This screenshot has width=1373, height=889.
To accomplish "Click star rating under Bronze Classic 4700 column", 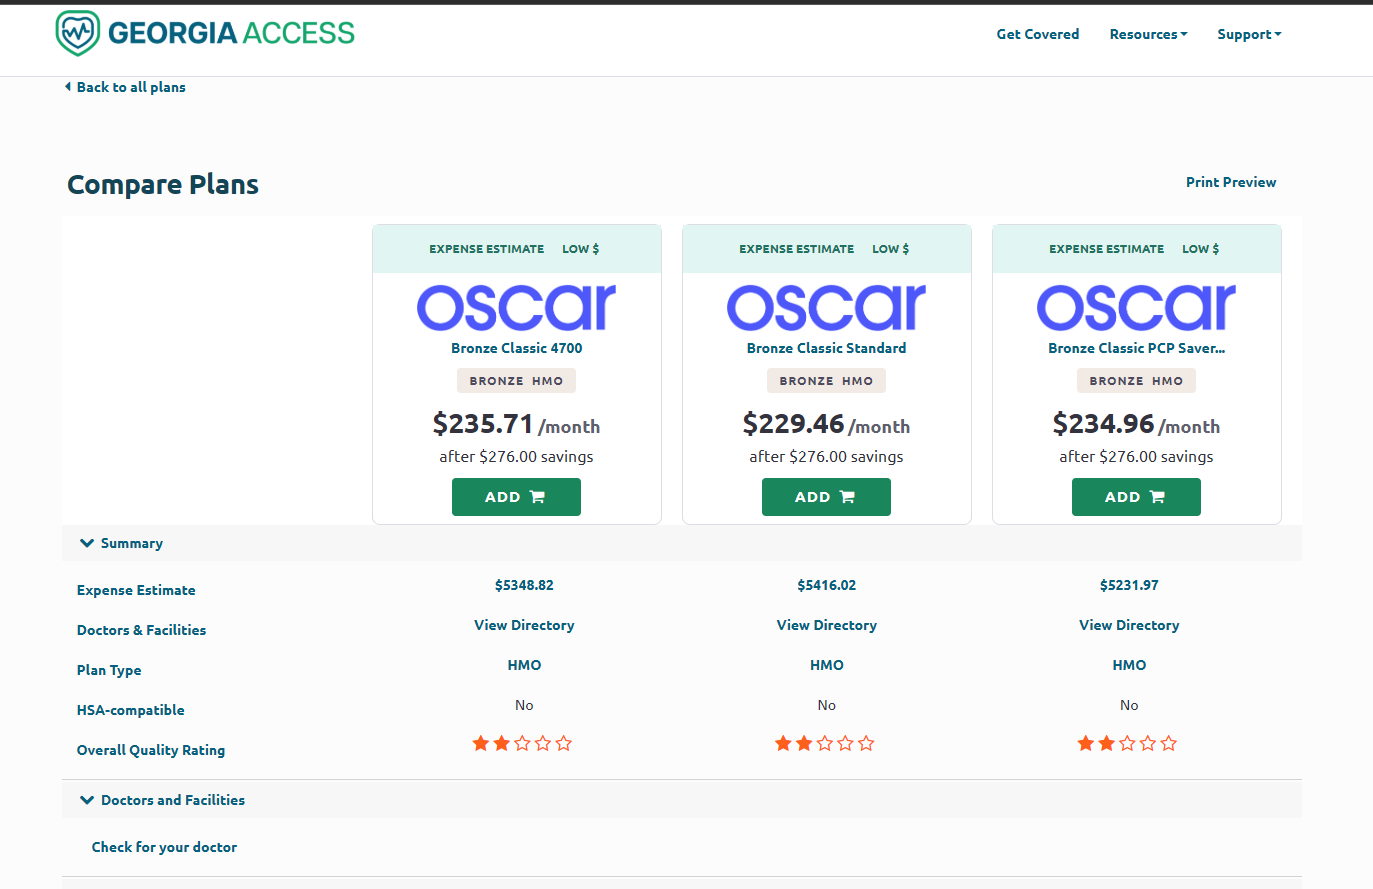I will coord(522,743).
